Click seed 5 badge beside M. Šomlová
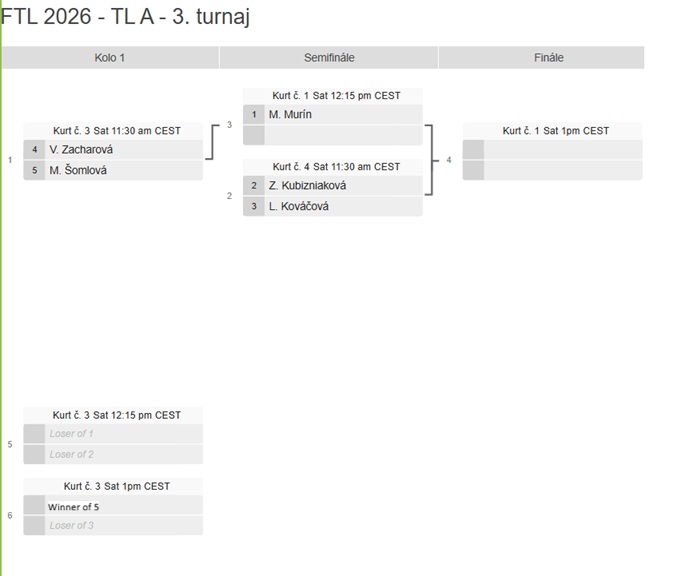The image size is (693, 576). point(34,170)
